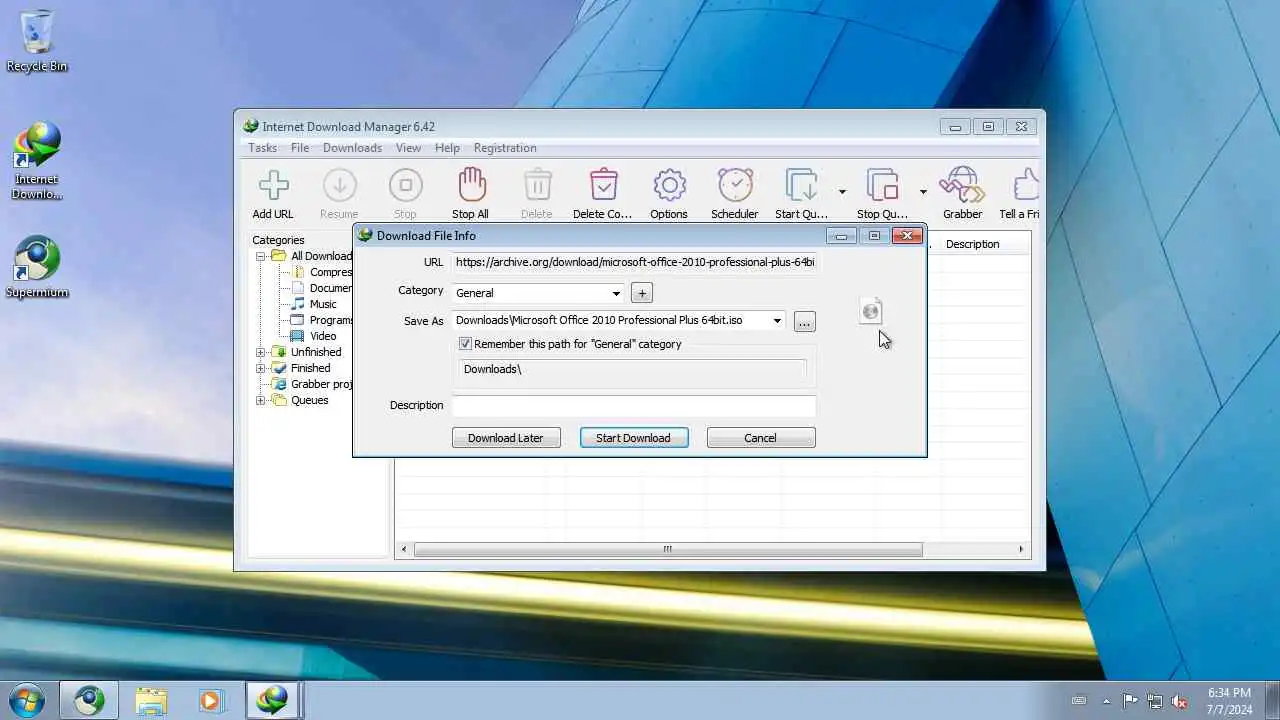Select the Compressed category in tree
The width and height of the screenshot is (1280, 720).
[x=331, y=272]
